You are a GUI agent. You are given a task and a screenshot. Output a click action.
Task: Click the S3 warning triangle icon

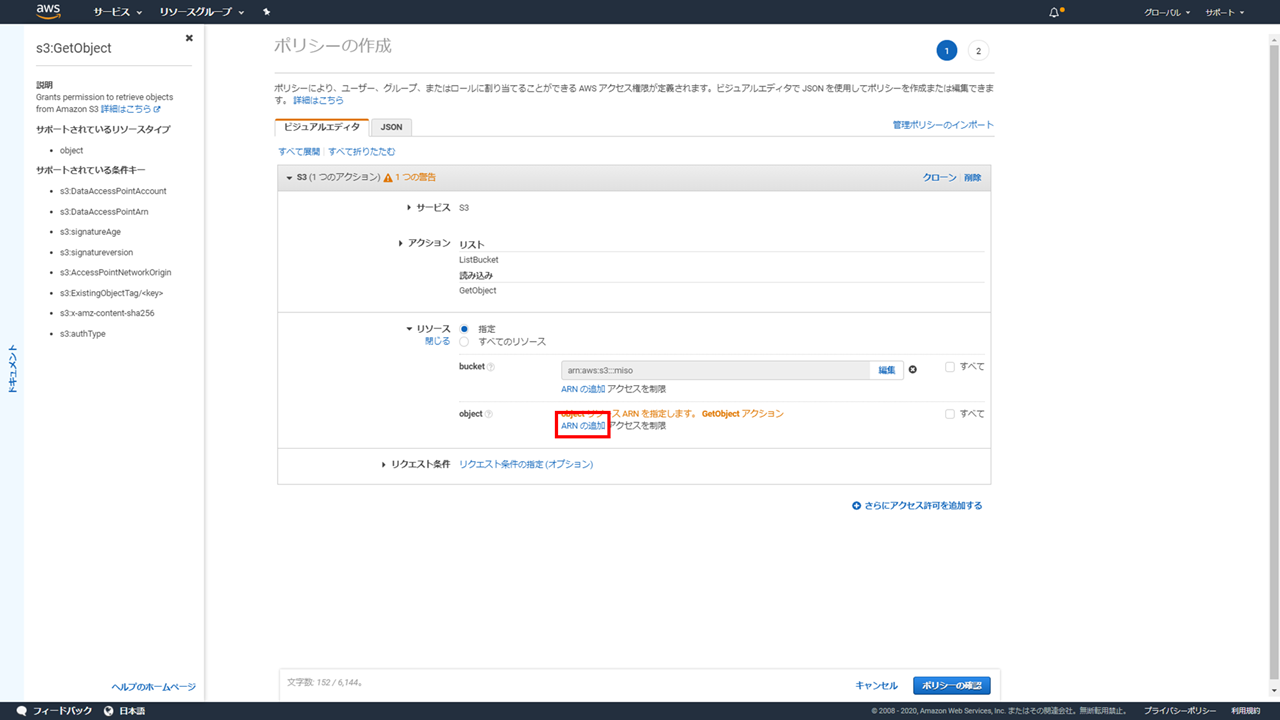coord(388,177)
